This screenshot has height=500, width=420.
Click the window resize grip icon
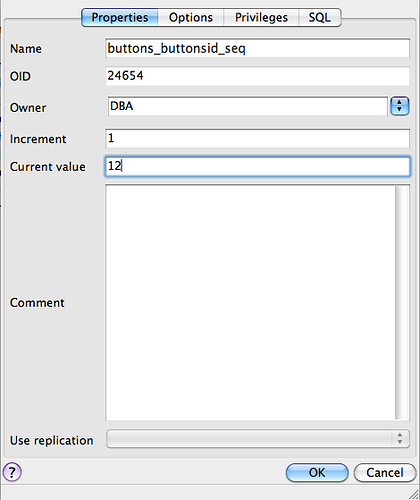(x=413, y=494)
